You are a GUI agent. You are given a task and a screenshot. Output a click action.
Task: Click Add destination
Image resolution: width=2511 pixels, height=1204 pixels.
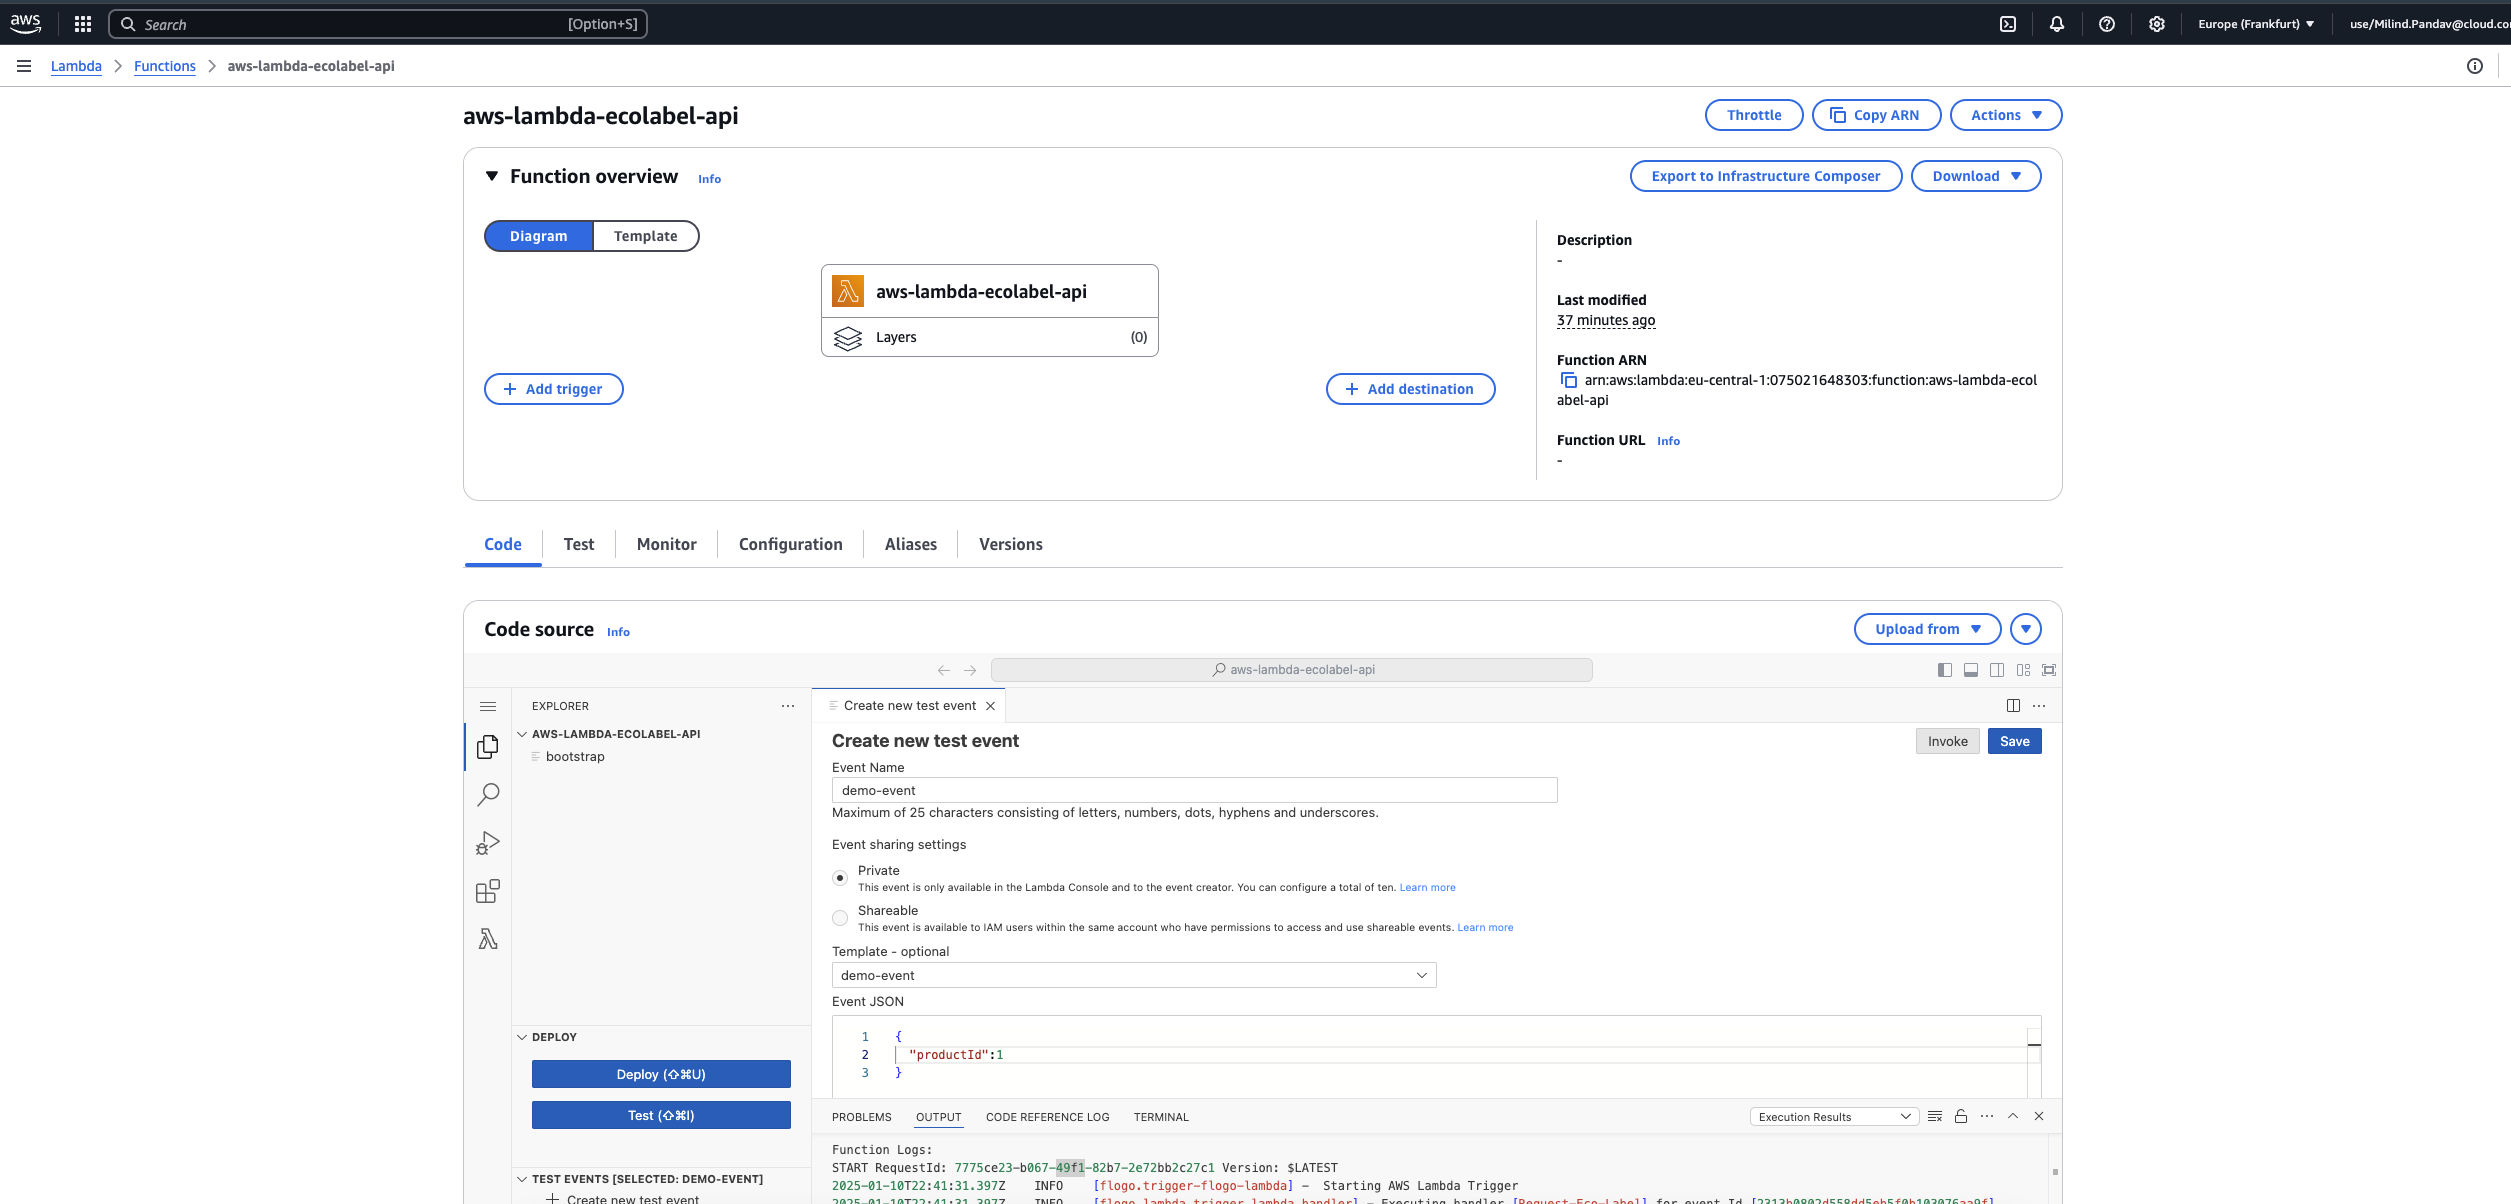[1410, 389]
